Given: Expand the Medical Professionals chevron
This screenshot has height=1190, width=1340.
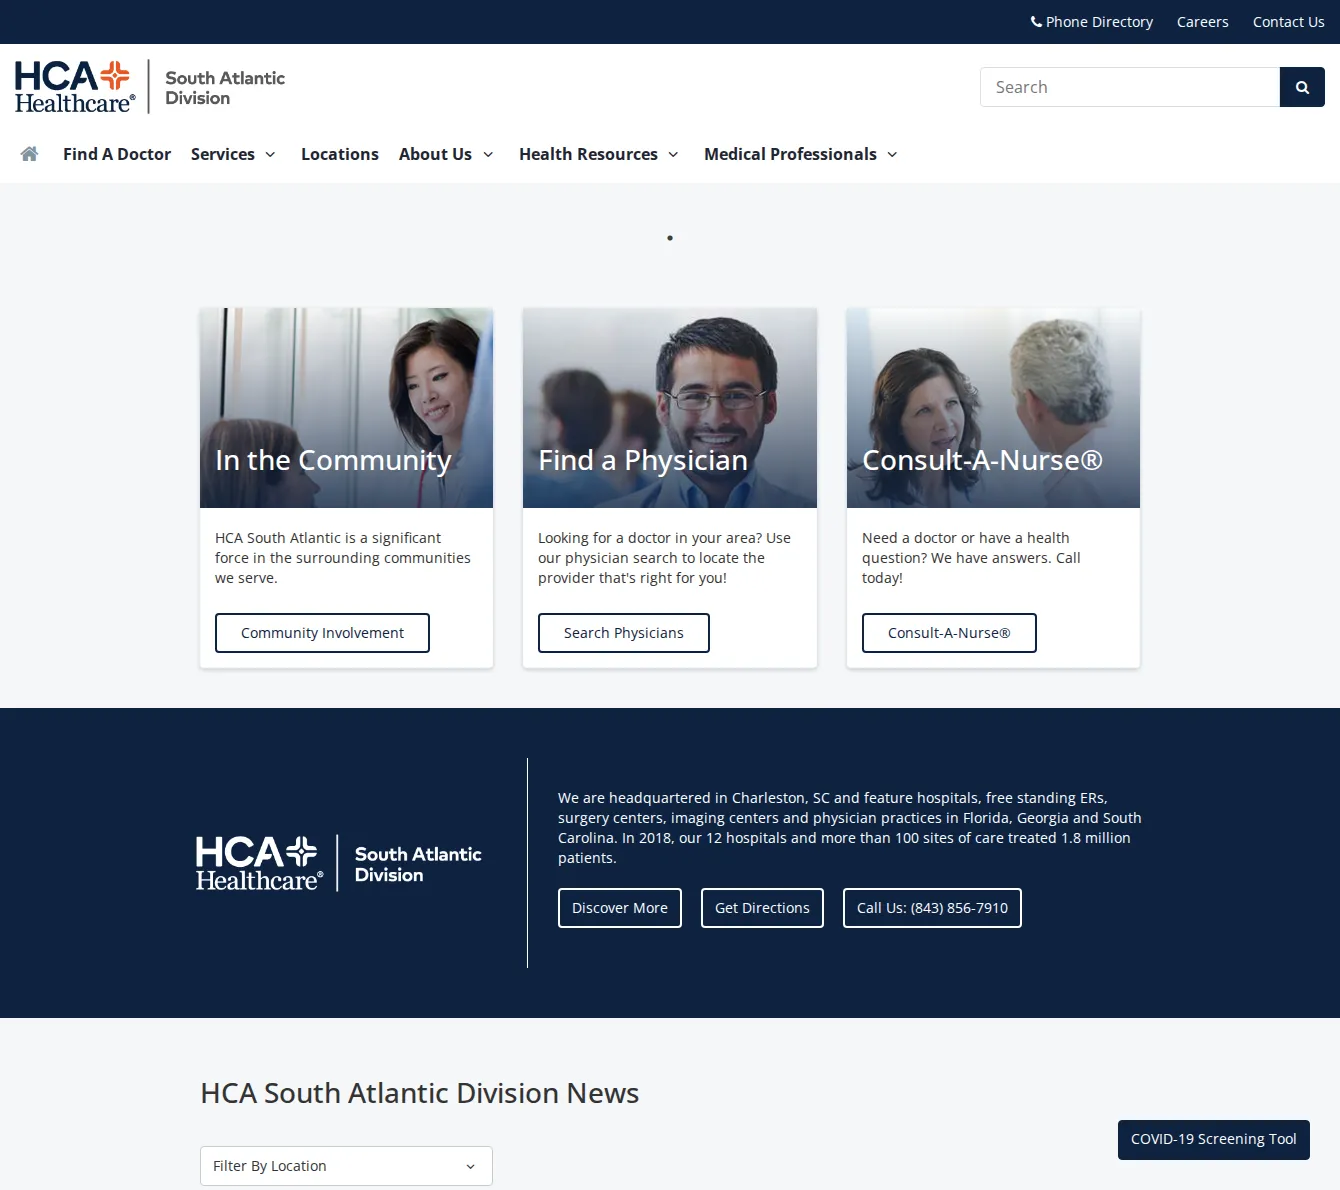Looking at the screenshot, I should (892, 155).
